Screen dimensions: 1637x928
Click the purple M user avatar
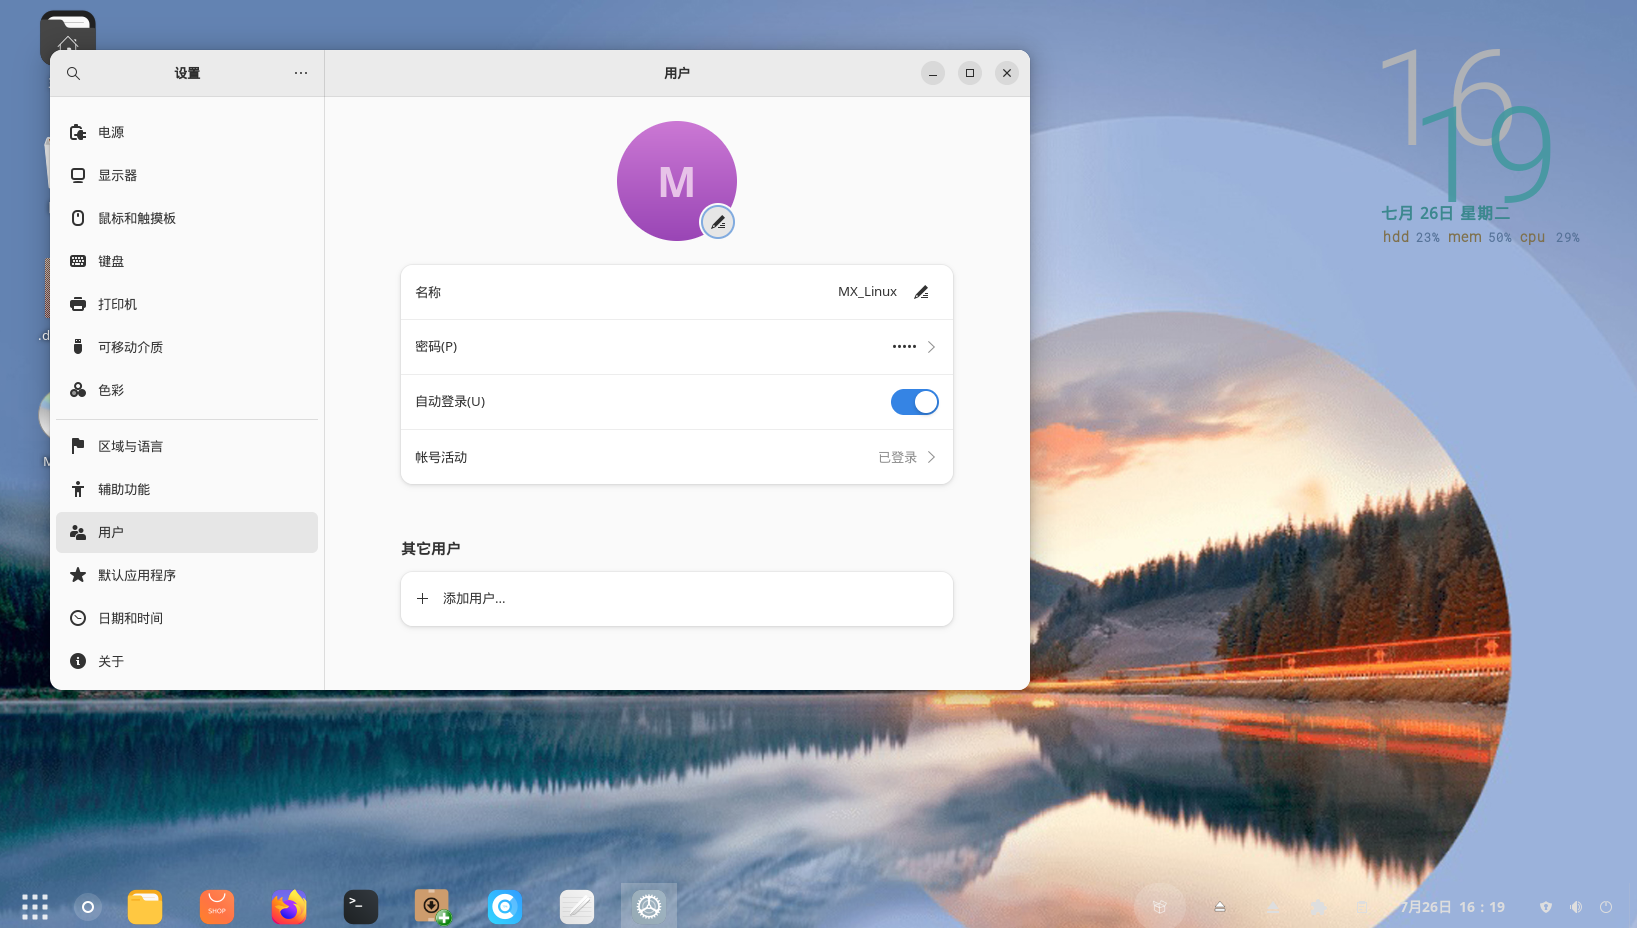(677, 181)
